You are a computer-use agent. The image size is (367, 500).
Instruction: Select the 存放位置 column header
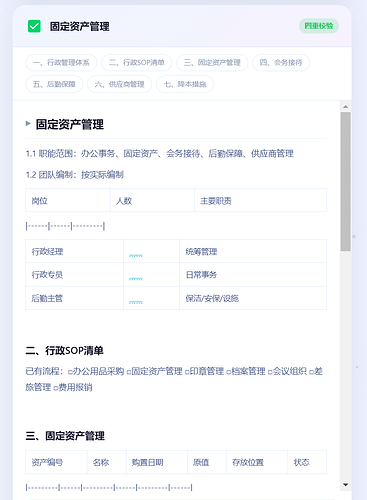257,462
